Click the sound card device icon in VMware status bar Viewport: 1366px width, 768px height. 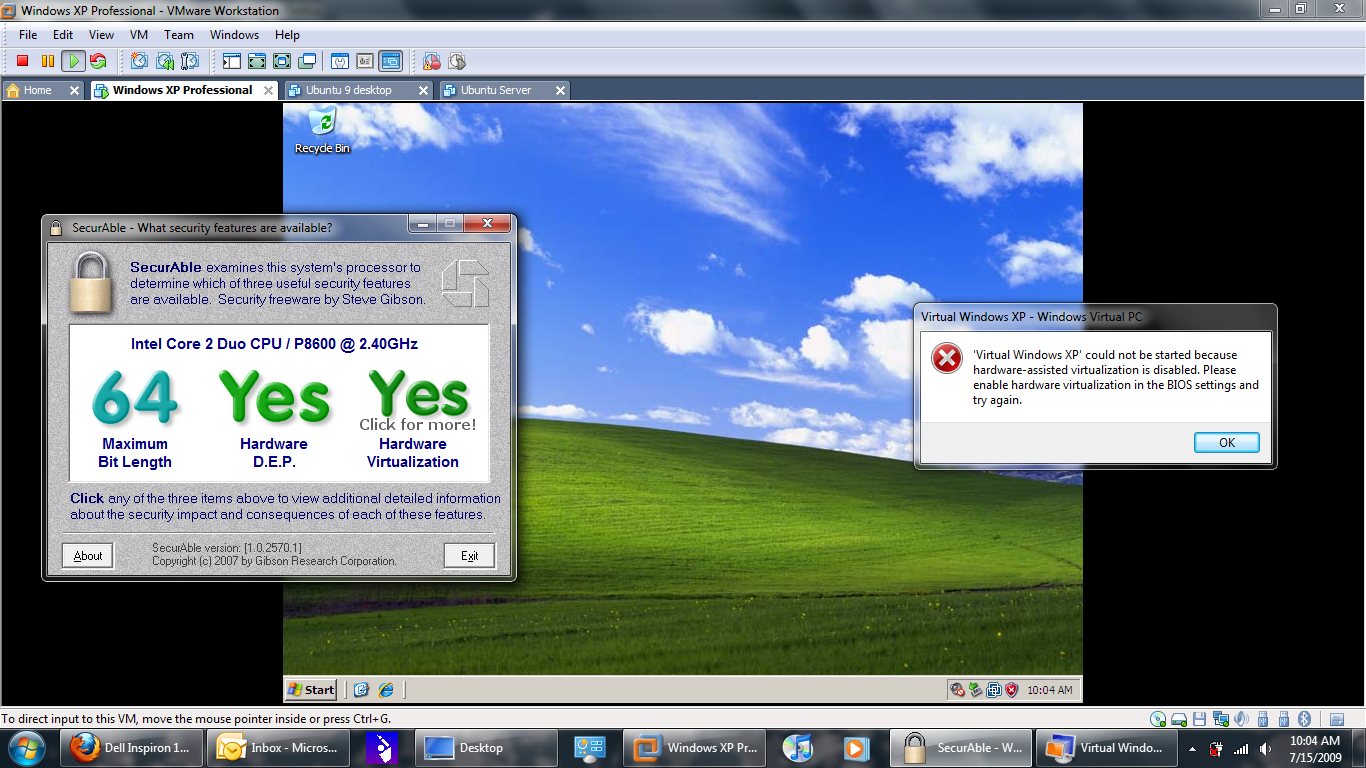[x=1242, y=719]
